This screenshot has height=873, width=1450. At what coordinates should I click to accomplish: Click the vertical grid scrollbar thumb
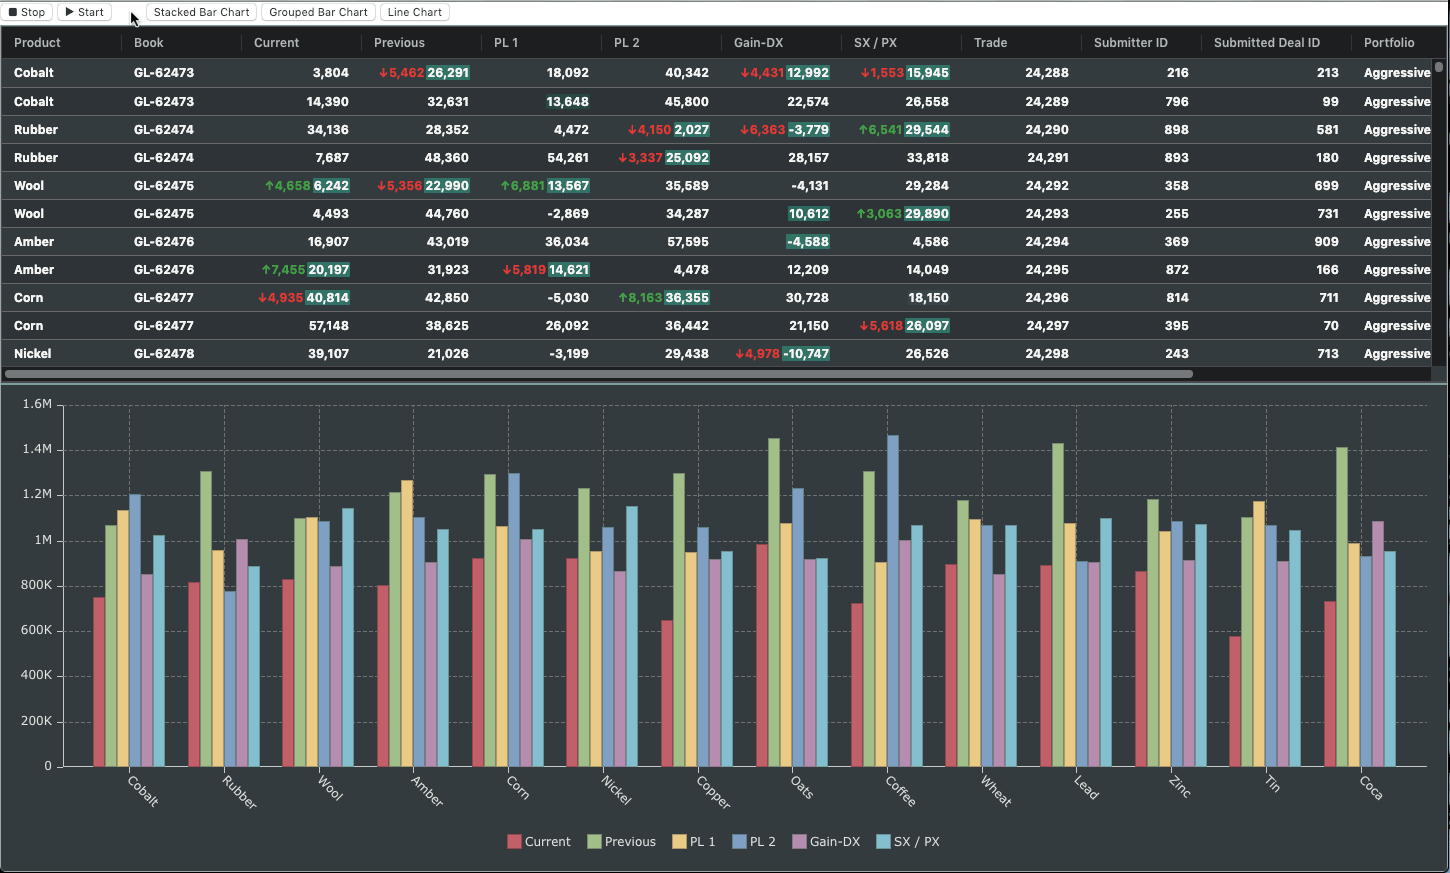[x=1439, y=67]
